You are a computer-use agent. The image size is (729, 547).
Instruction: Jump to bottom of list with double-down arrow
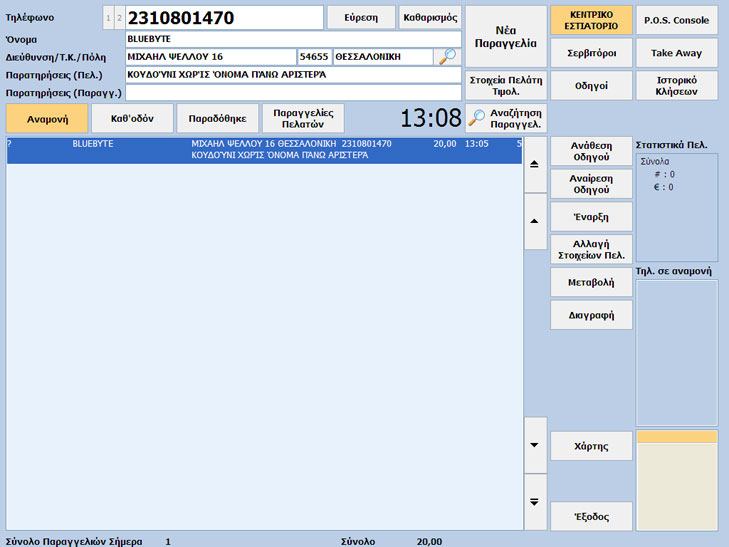(535, 501)
